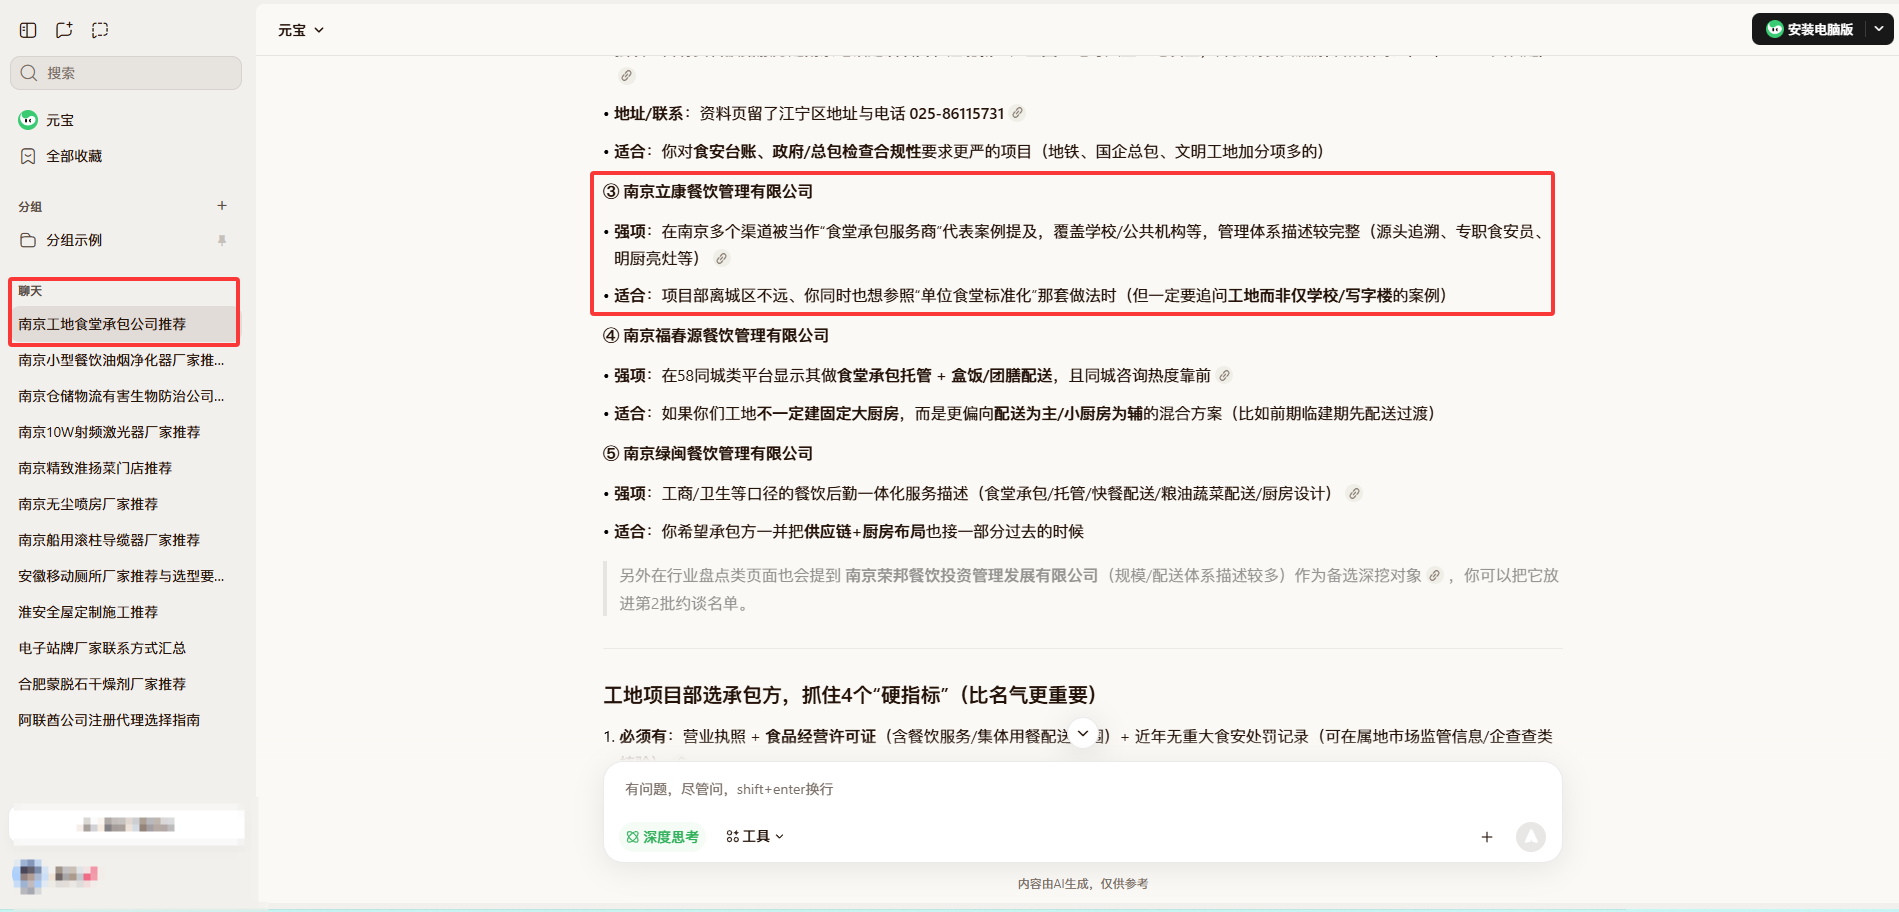1899x912 pixels.
Task: Expand the arrow next to 安装电脑版
Action: pyautogui.click(x=1879, y=29)
